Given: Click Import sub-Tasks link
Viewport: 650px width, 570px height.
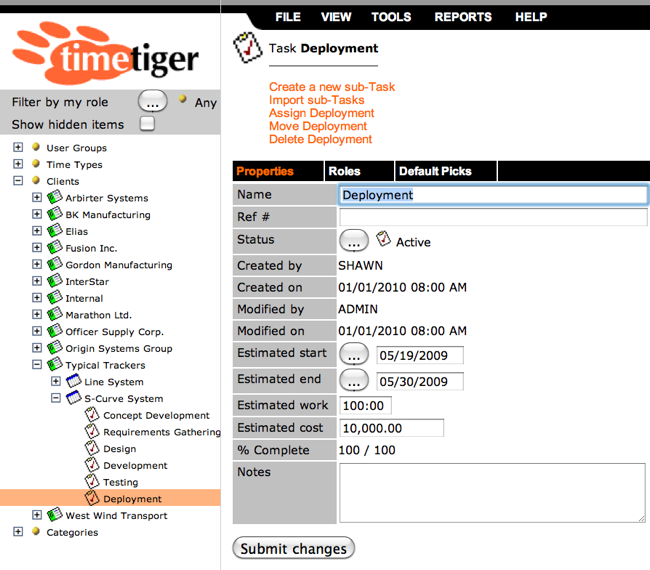Looking at the screenshot, I should 316,100.
